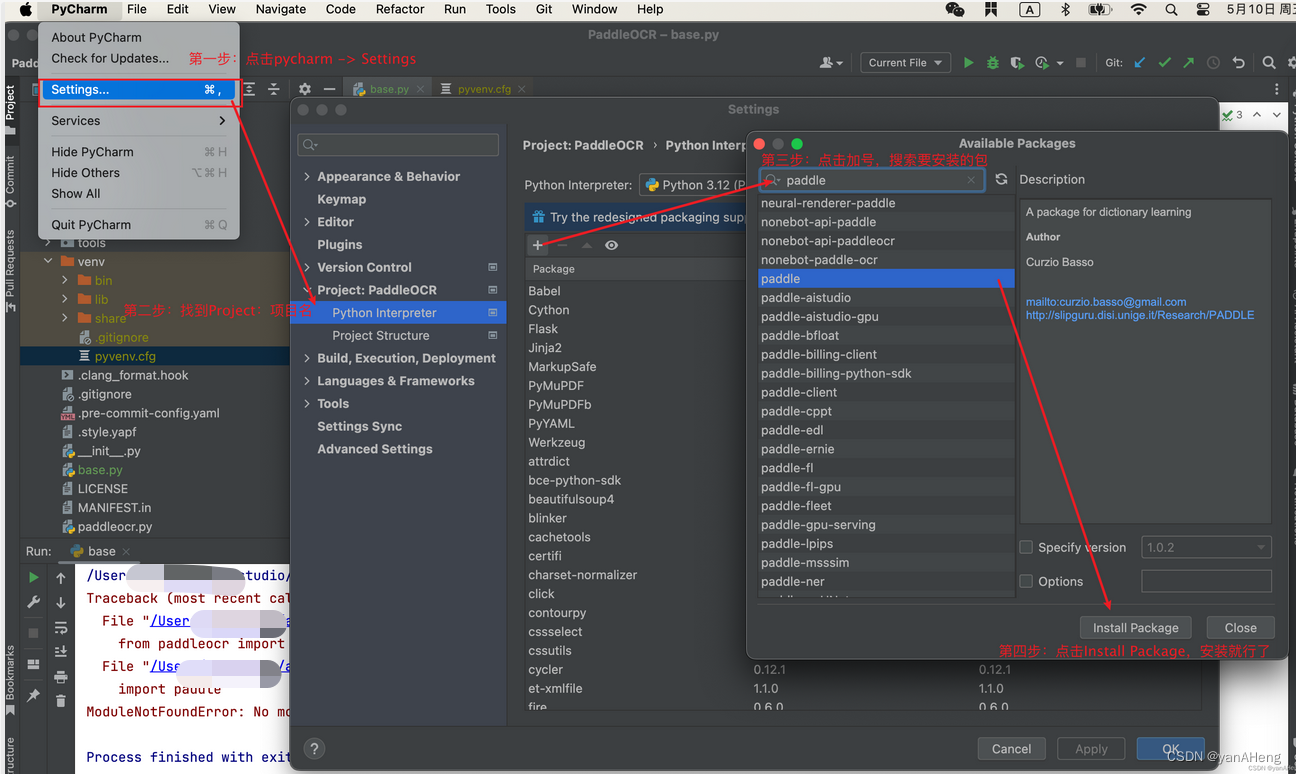Expand the Editor settings section
This screenshot has width=1296, height=774.
click(307, 222)
